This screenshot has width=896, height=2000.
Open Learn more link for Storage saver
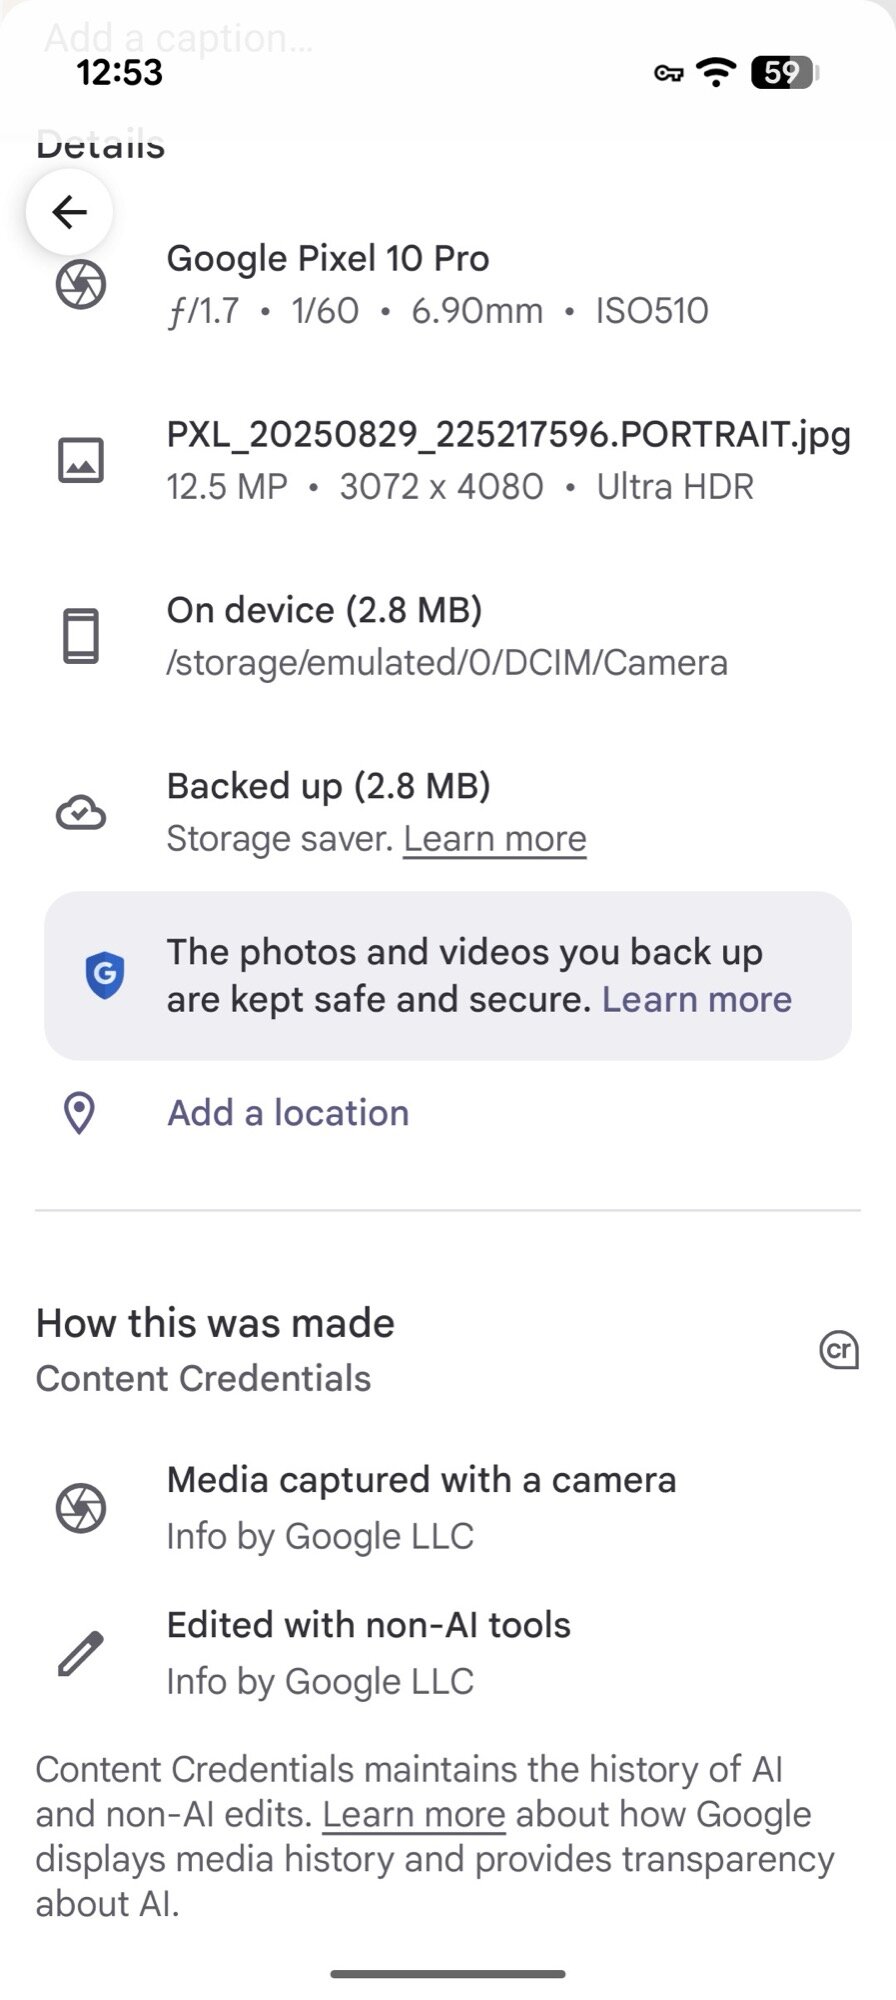[494, 839]
